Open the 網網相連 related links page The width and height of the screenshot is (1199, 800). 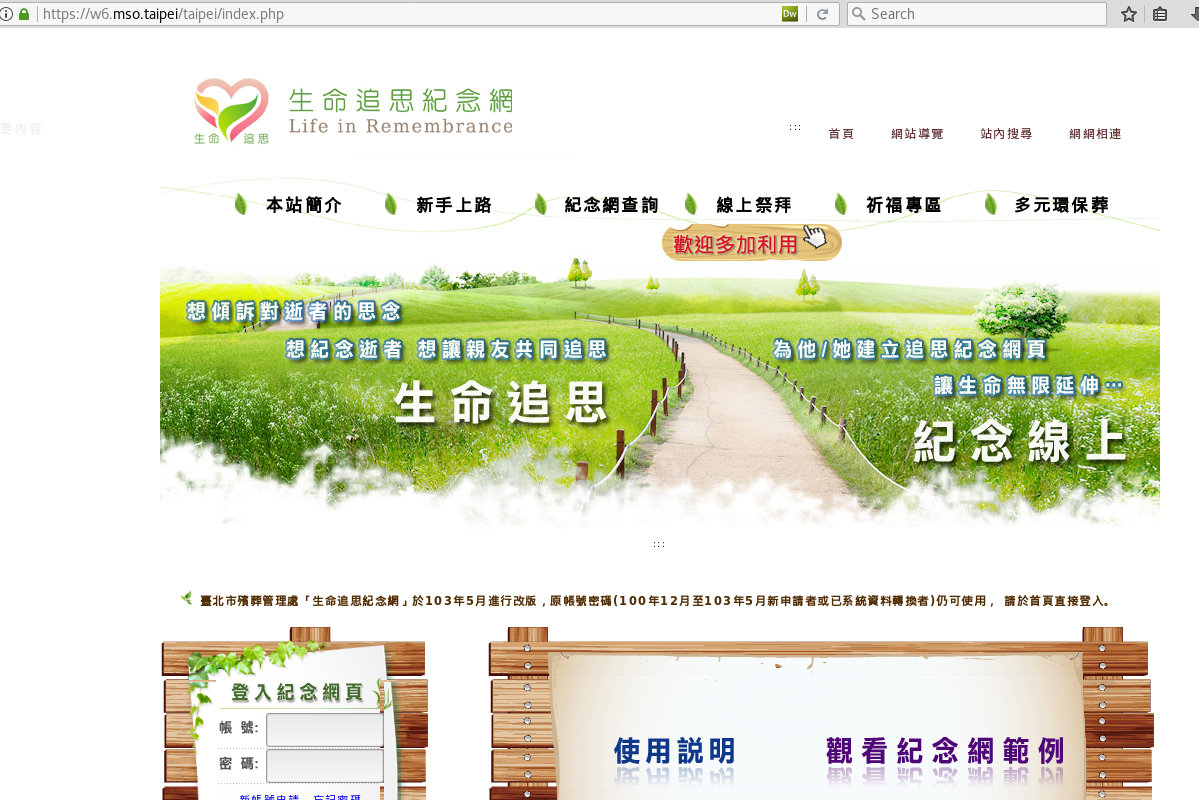pyautogui.click(x=1095, y=134)
